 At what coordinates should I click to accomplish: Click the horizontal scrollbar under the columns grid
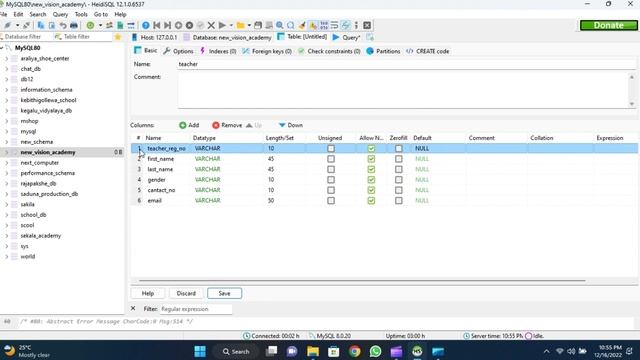(362, 281)
